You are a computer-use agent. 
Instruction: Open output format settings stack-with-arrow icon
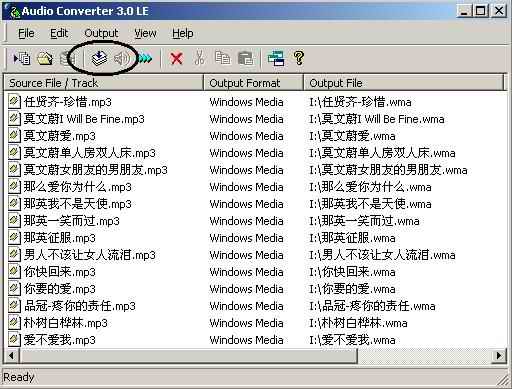pyautogui.click(x=99, y=58)
